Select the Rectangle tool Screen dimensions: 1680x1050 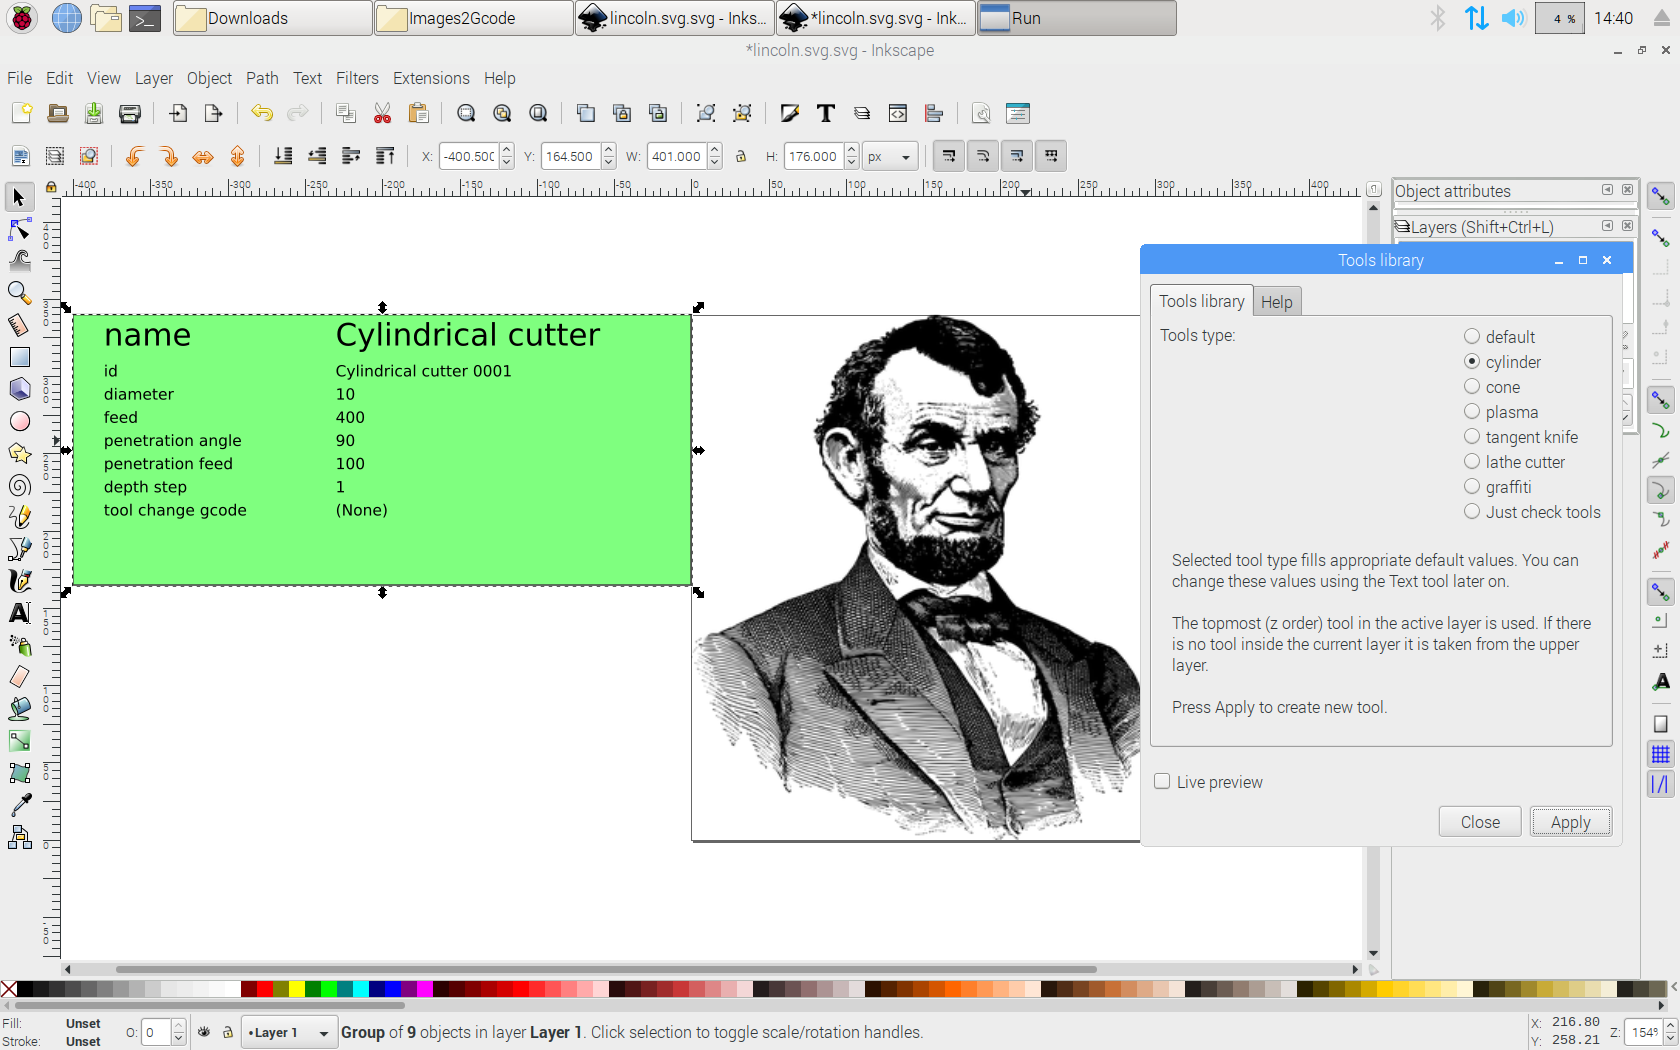(x=19, y=357)
